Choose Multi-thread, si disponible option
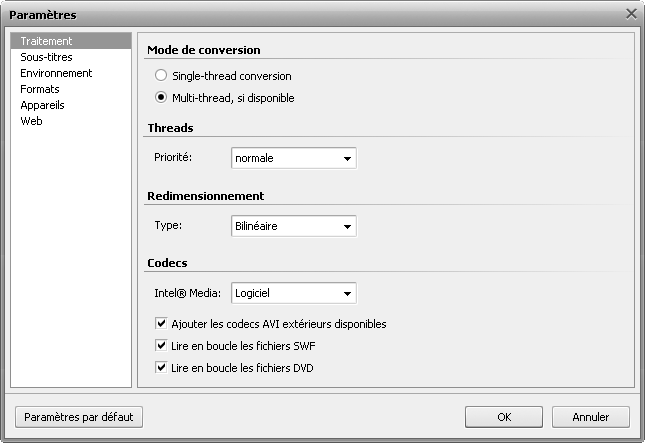The height and width of the screenshot is (443, 645). click(x=160, y=97)
